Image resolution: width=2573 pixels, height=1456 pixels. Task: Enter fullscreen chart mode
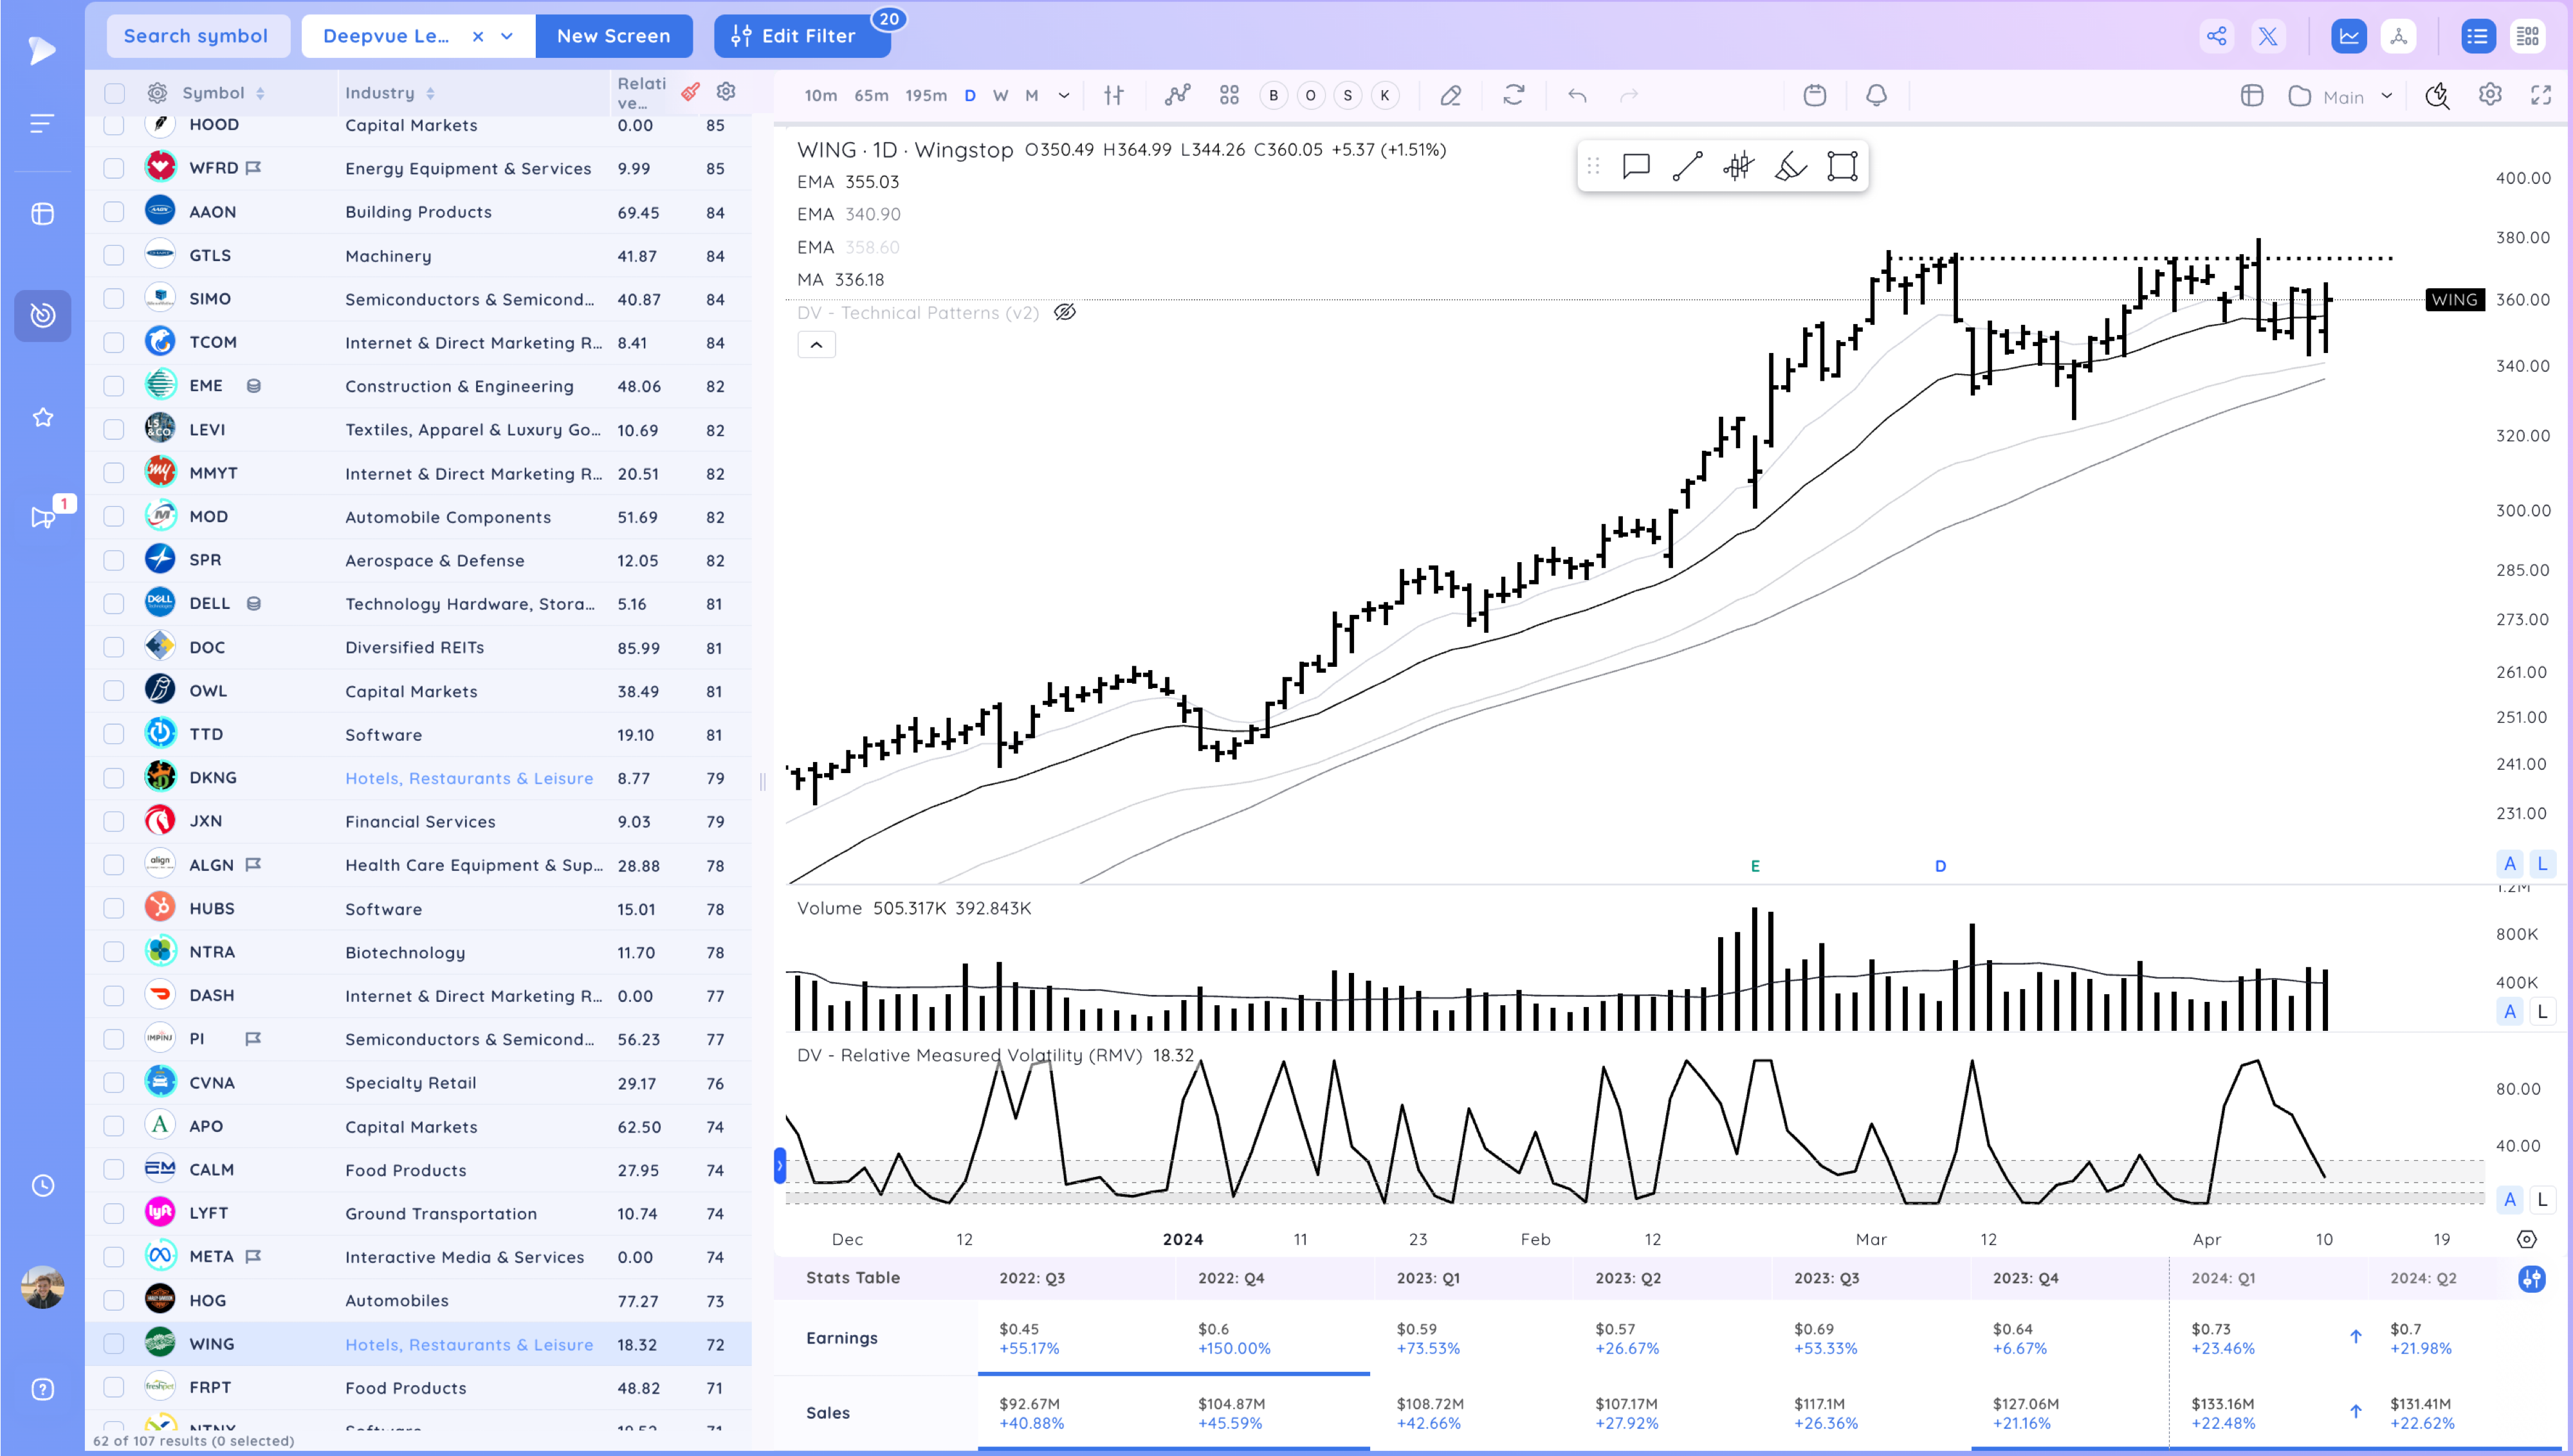click(2540, 95)
